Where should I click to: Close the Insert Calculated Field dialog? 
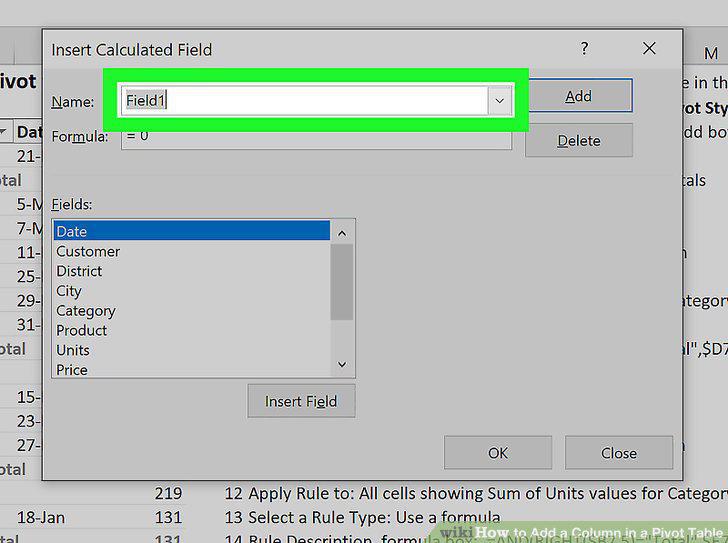point(649,48)
